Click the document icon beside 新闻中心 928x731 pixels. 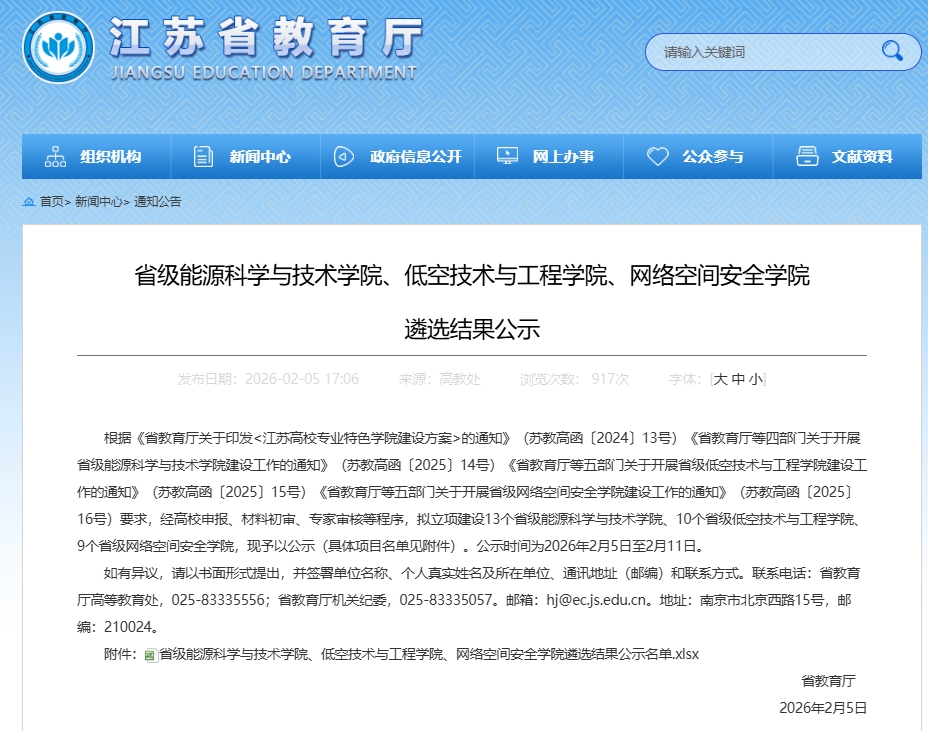[x=203, y=155]
